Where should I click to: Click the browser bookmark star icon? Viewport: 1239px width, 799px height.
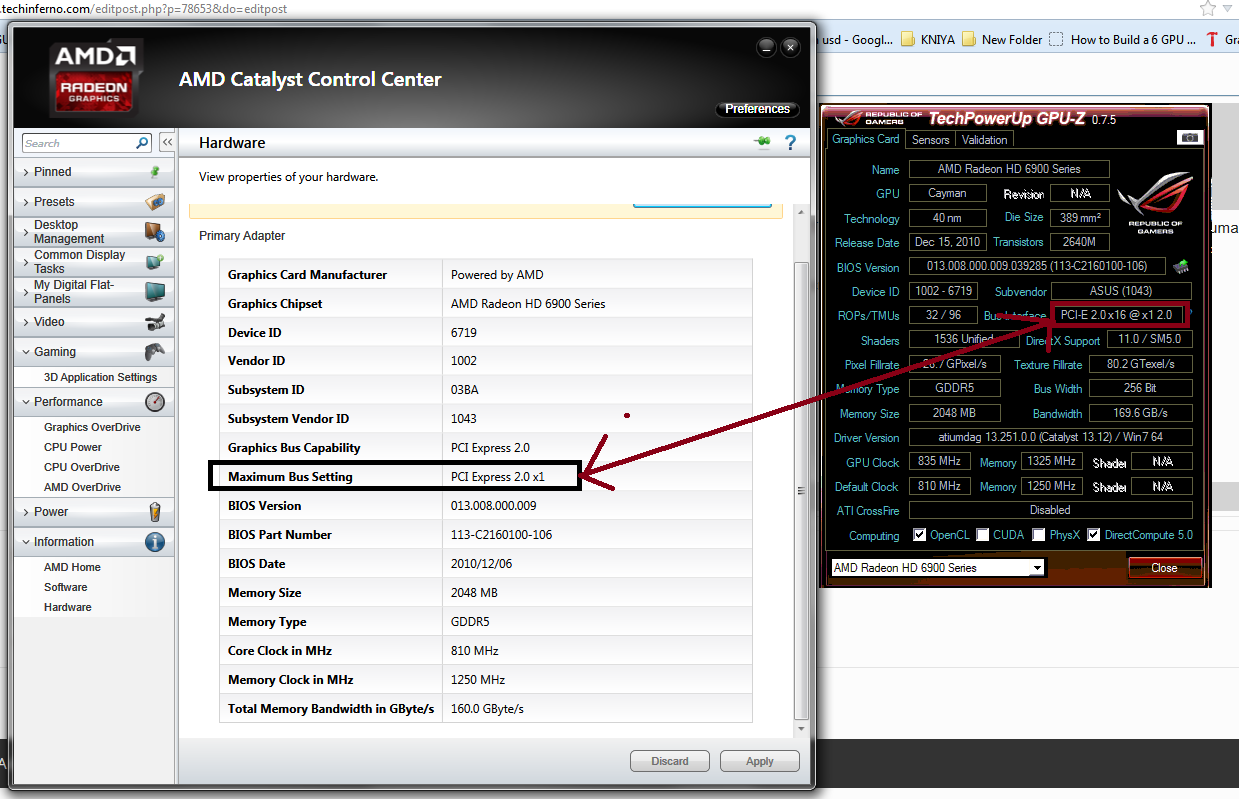tap(1208, 9)
